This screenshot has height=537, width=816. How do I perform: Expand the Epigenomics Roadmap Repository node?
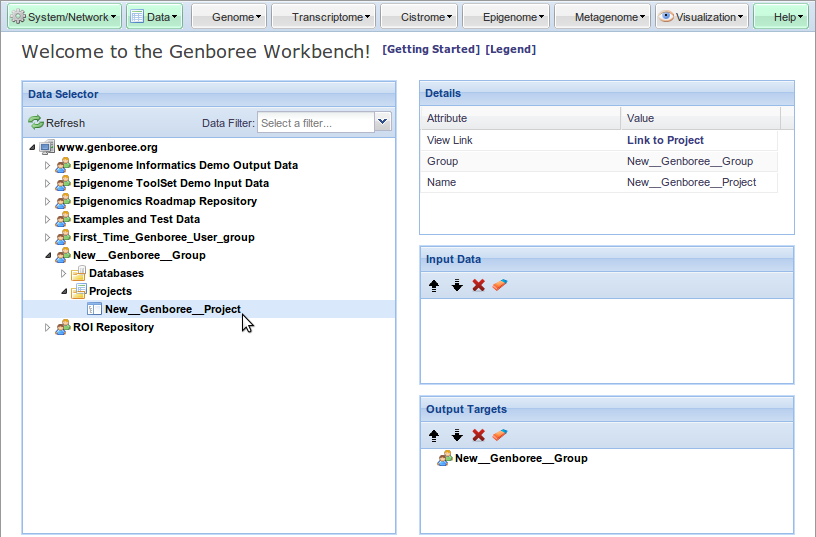(47, 201)
